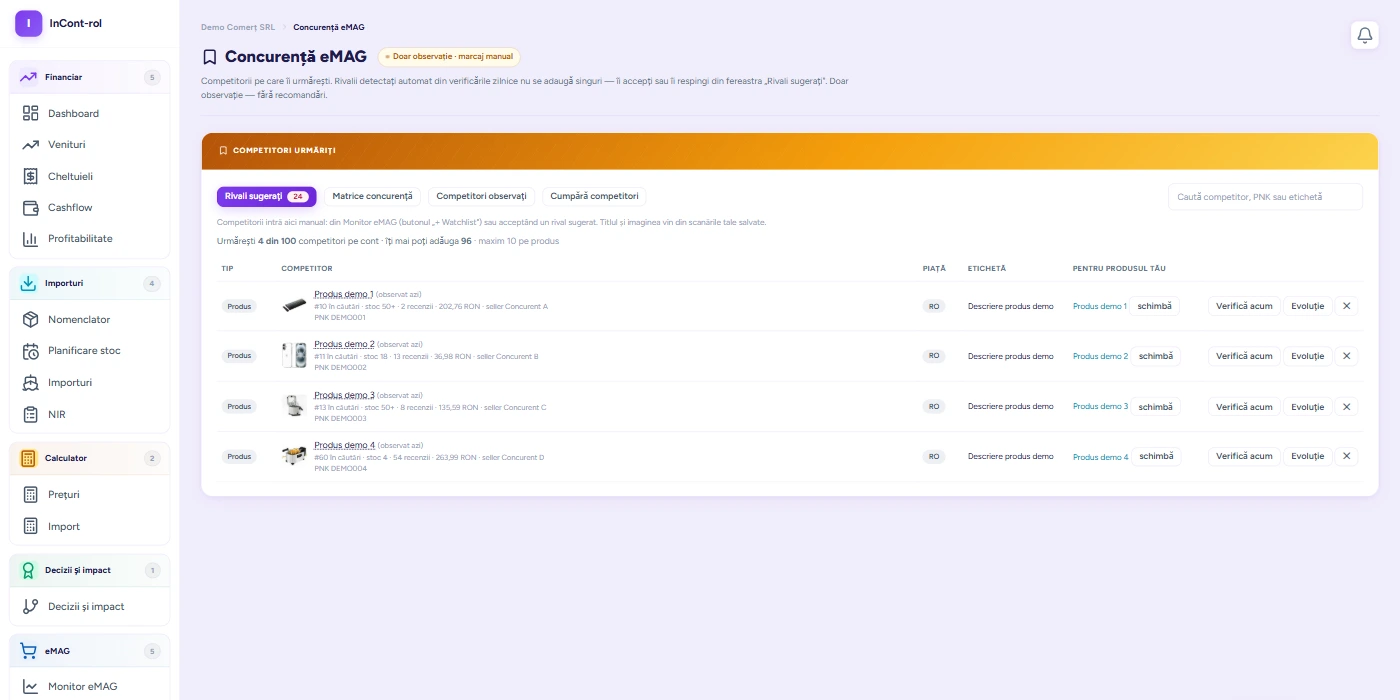
Task: Collapse the Importuri sidebar section header
Action: (x=90, y=283)
